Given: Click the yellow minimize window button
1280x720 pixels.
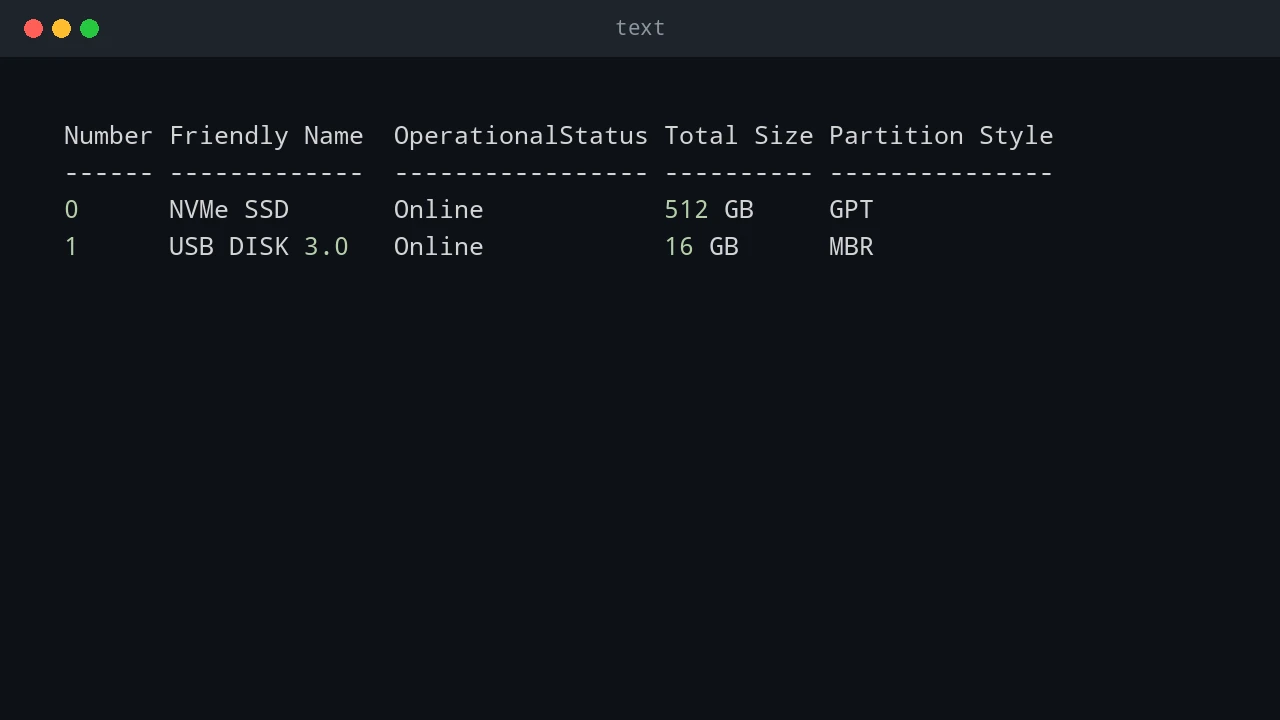Looking at the screenshot, I should [x=61, y=28].
